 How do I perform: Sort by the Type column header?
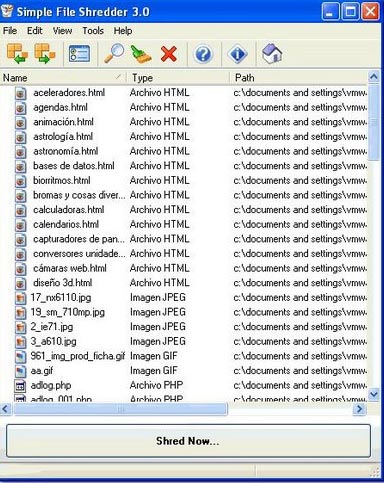178,78
